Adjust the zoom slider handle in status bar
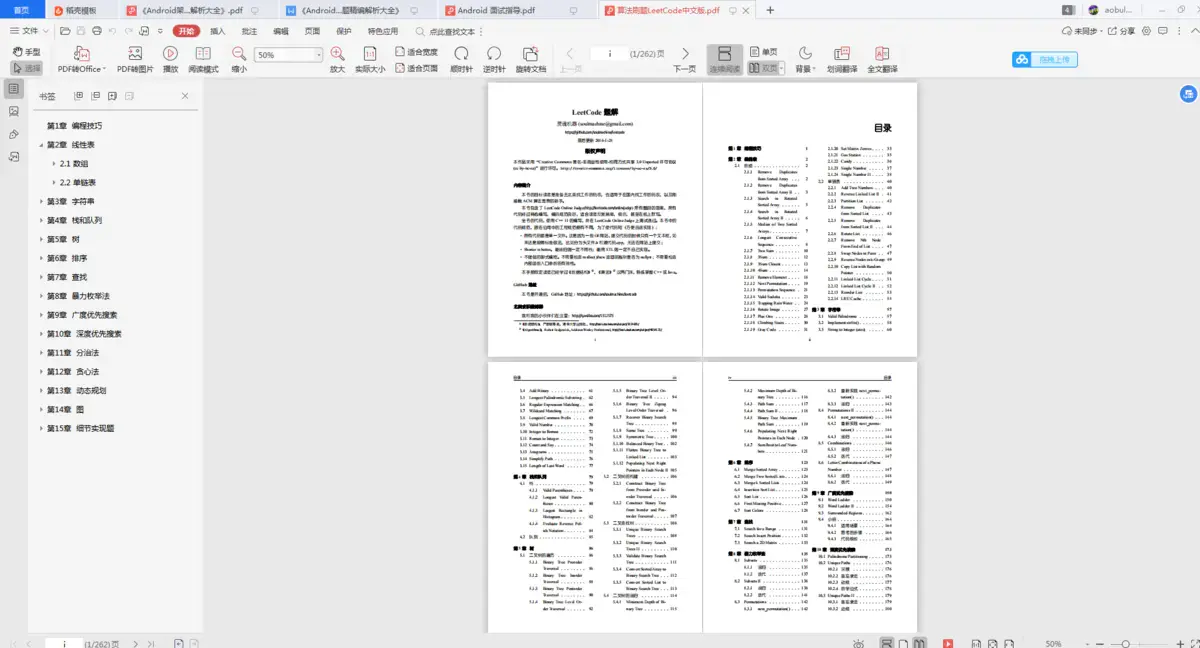Screen dimensions: 1200x648 (1126, 643)
